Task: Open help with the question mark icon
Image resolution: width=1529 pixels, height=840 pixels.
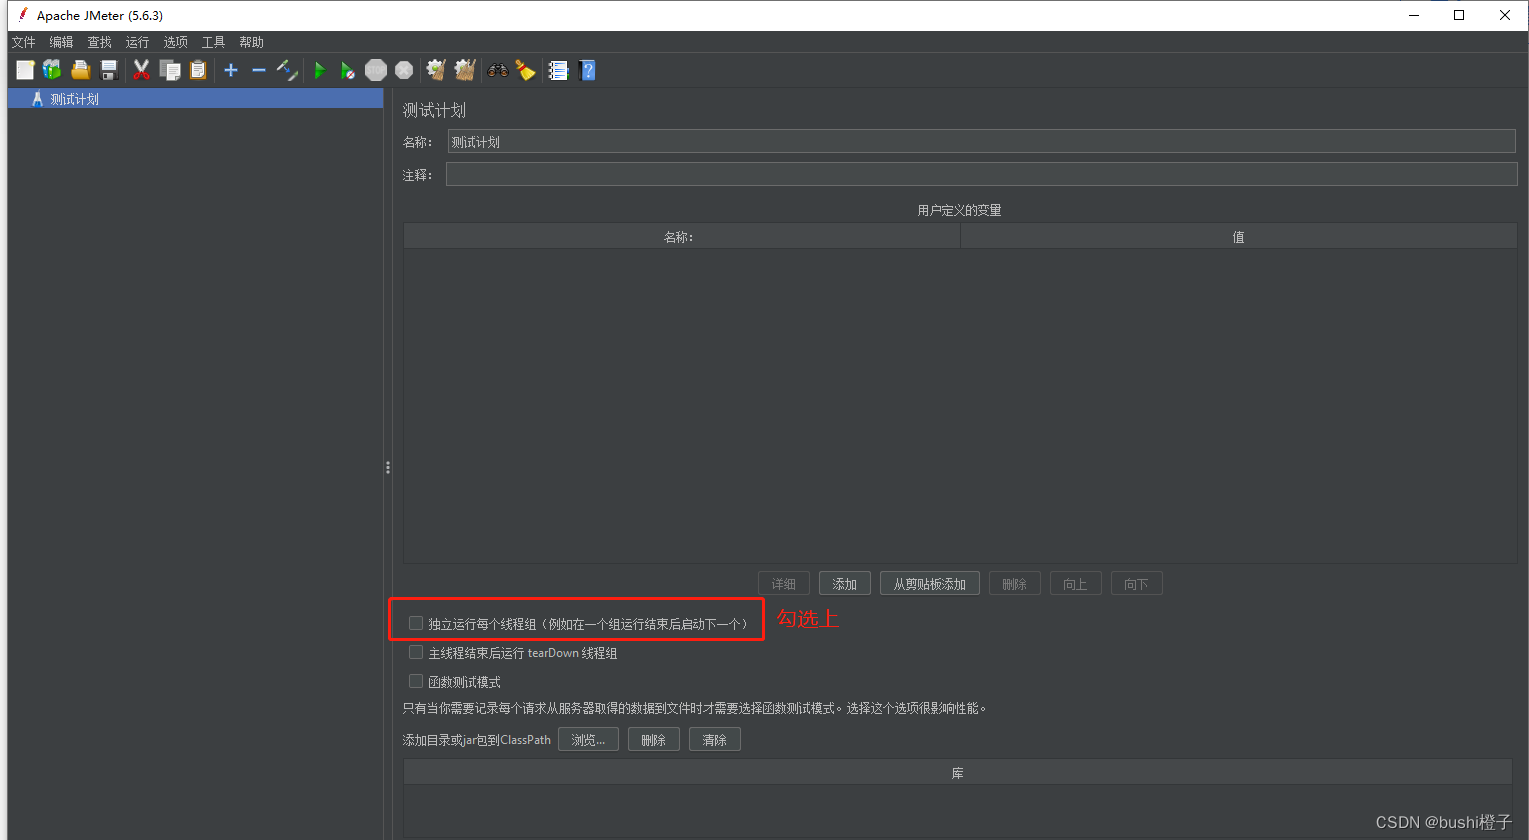Action: click(587, 70)
